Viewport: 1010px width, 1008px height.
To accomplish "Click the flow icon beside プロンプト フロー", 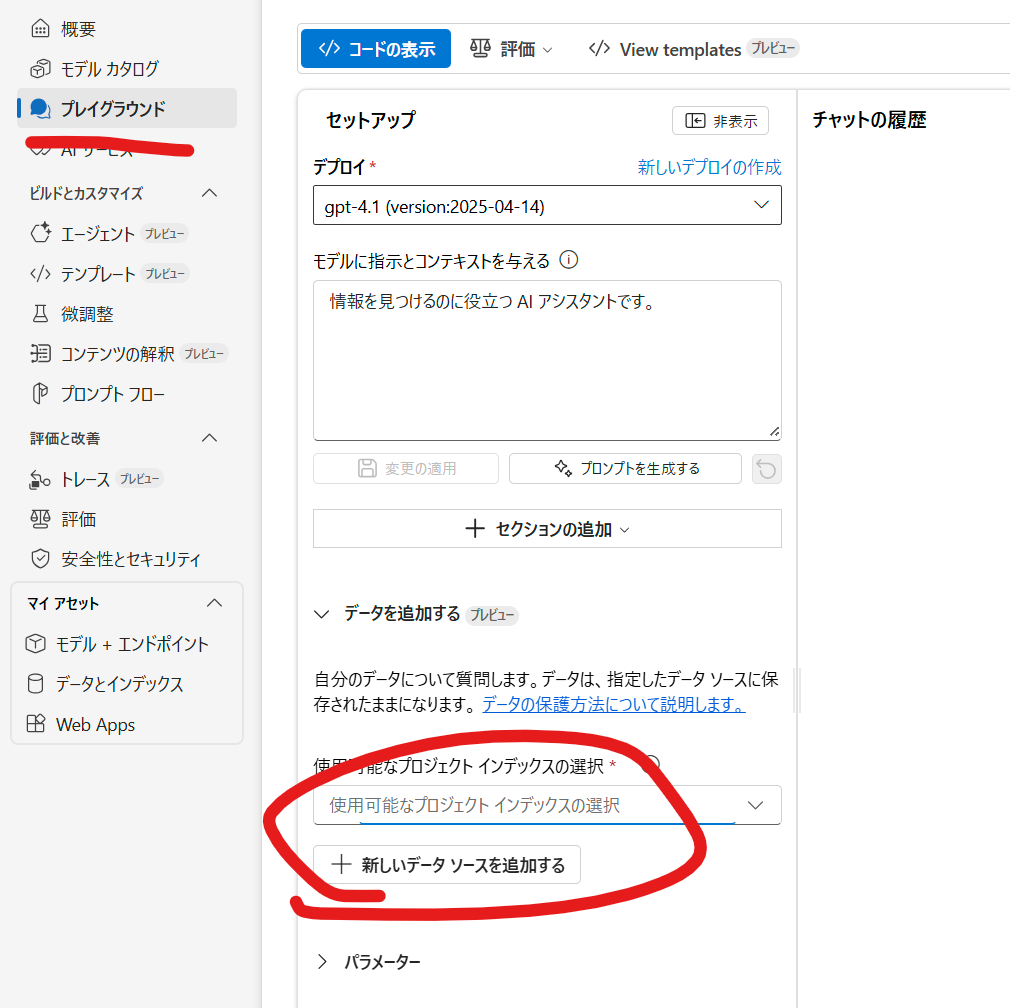I will click(40, 394).
